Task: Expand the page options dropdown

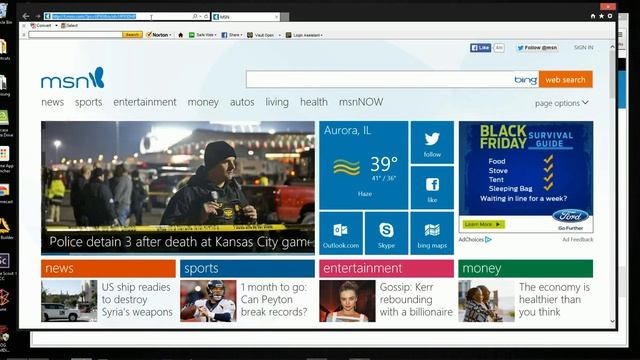Action: 562,103
